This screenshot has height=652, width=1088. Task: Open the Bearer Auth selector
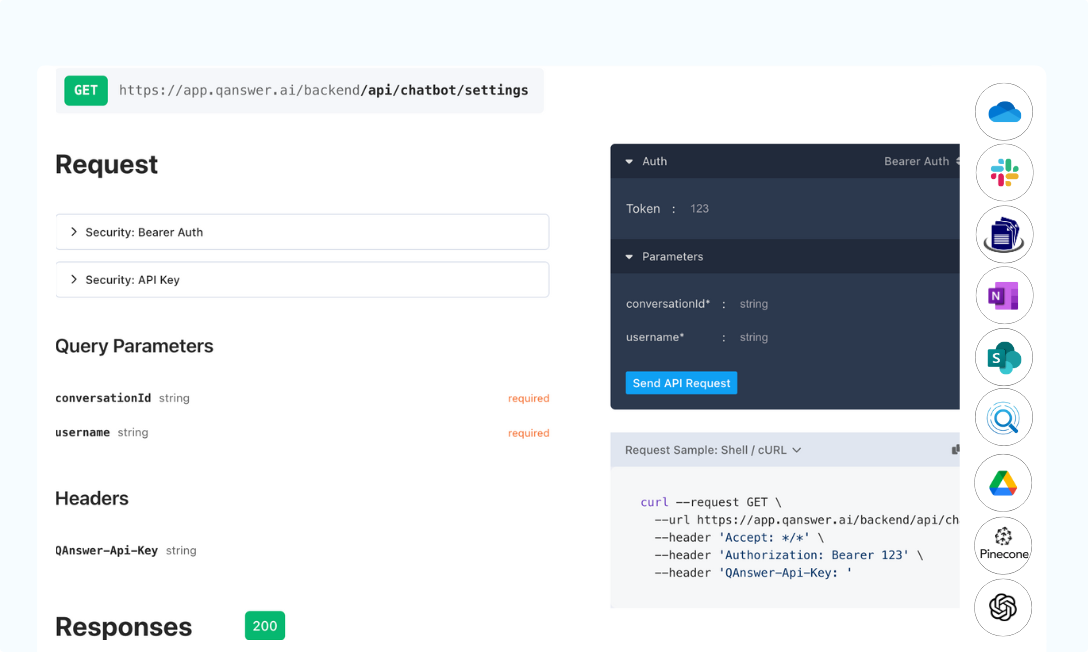click(x=918, y=161)
